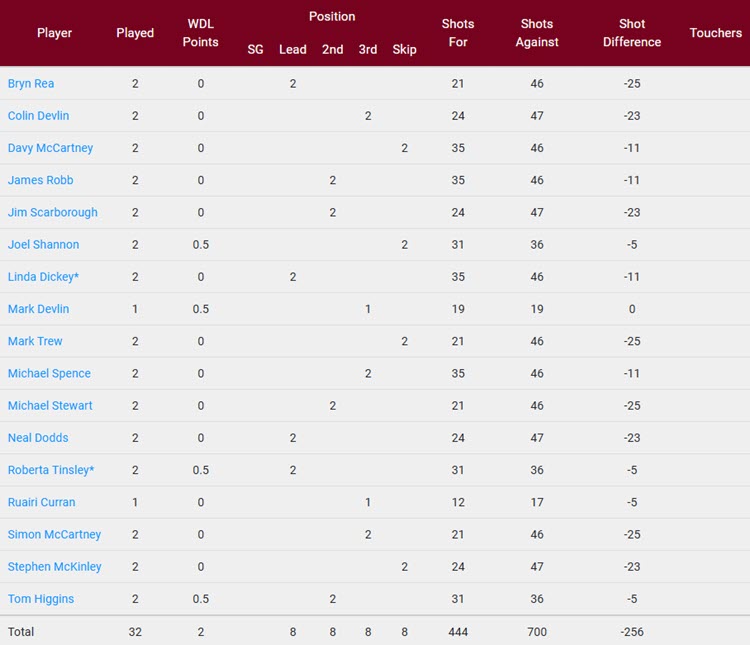
Task: Select the James Robb name link
Action: tap(40, 180)
